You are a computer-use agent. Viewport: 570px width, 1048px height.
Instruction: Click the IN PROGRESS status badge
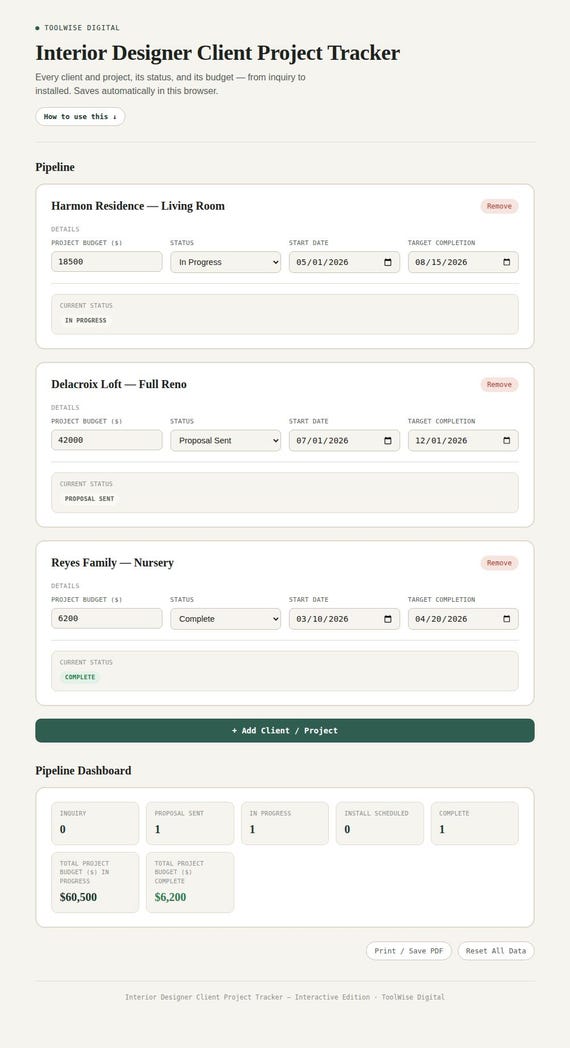[86, 320]
